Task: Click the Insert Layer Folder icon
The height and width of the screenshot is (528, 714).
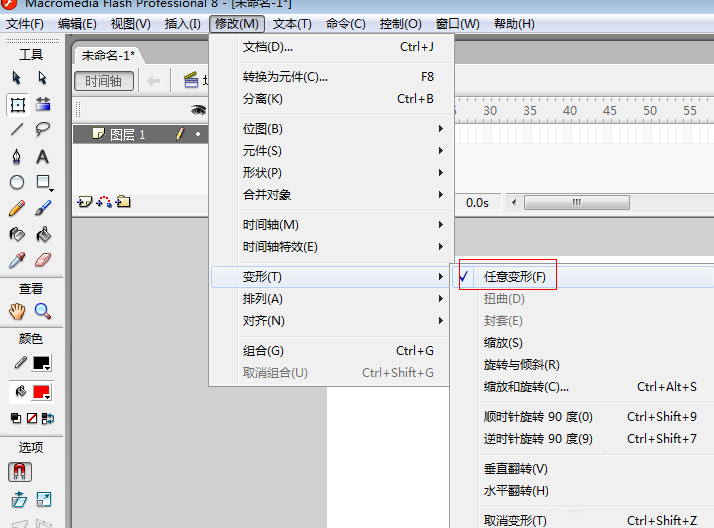Action: click(123, 201)
